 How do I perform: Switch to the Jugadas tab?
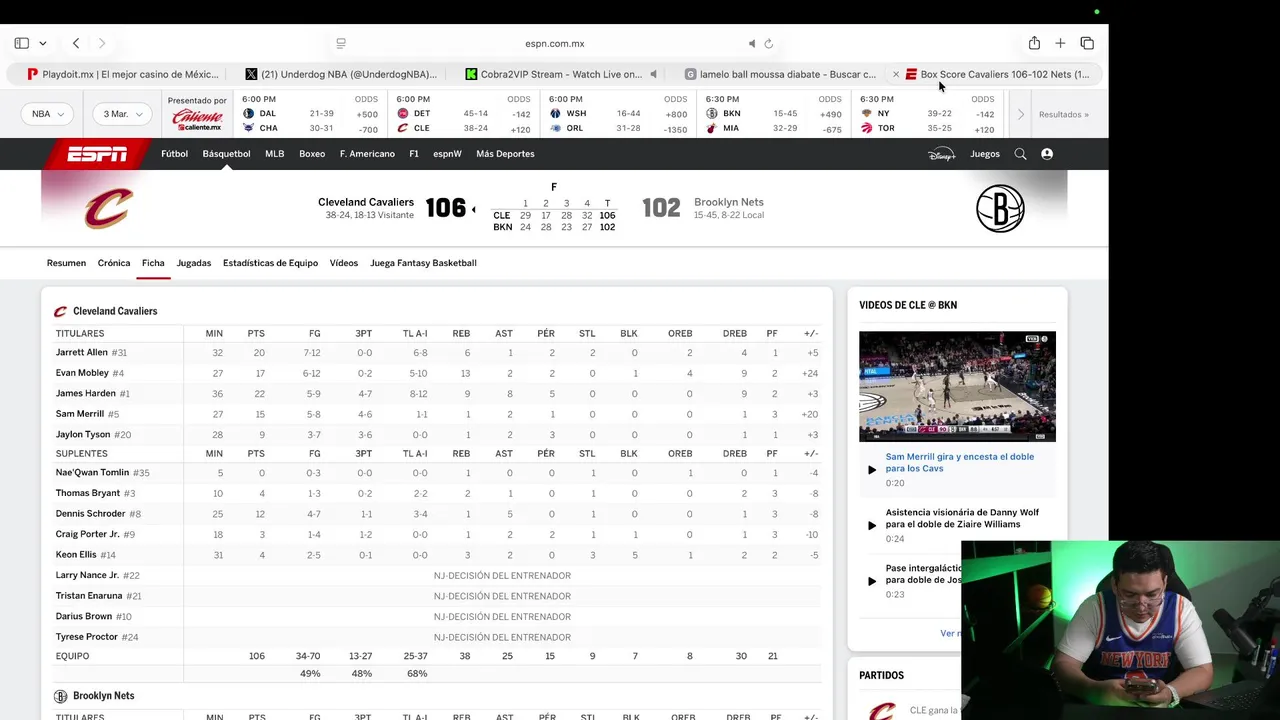[x=194, y=263]
